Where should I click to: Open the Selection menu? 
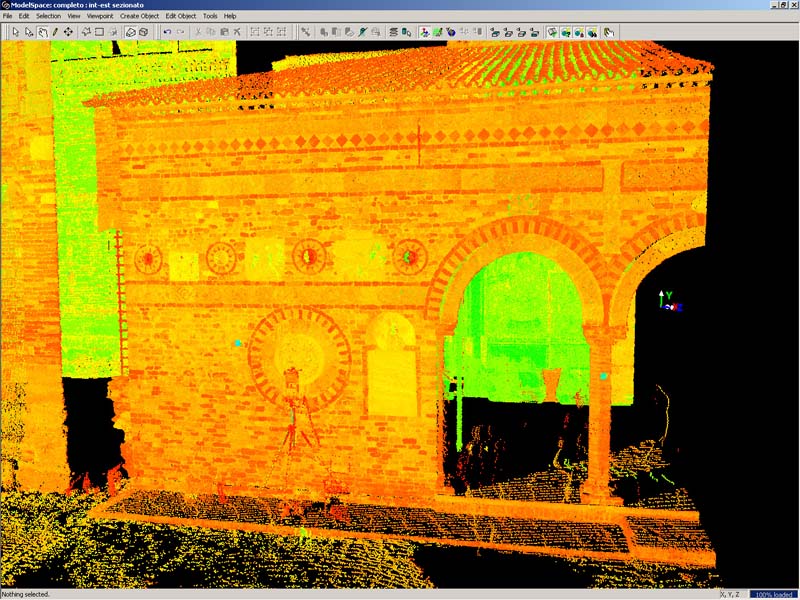(48, 16)
